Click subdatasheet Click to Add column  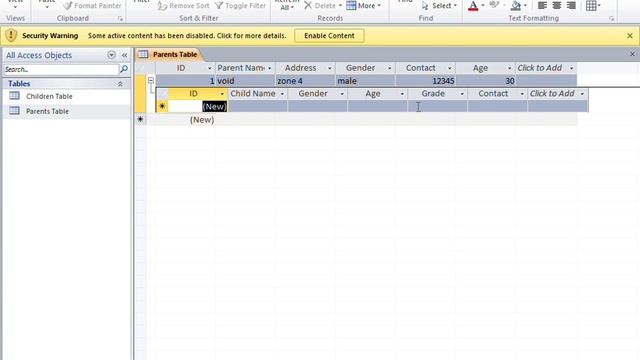tap(558, 93)
